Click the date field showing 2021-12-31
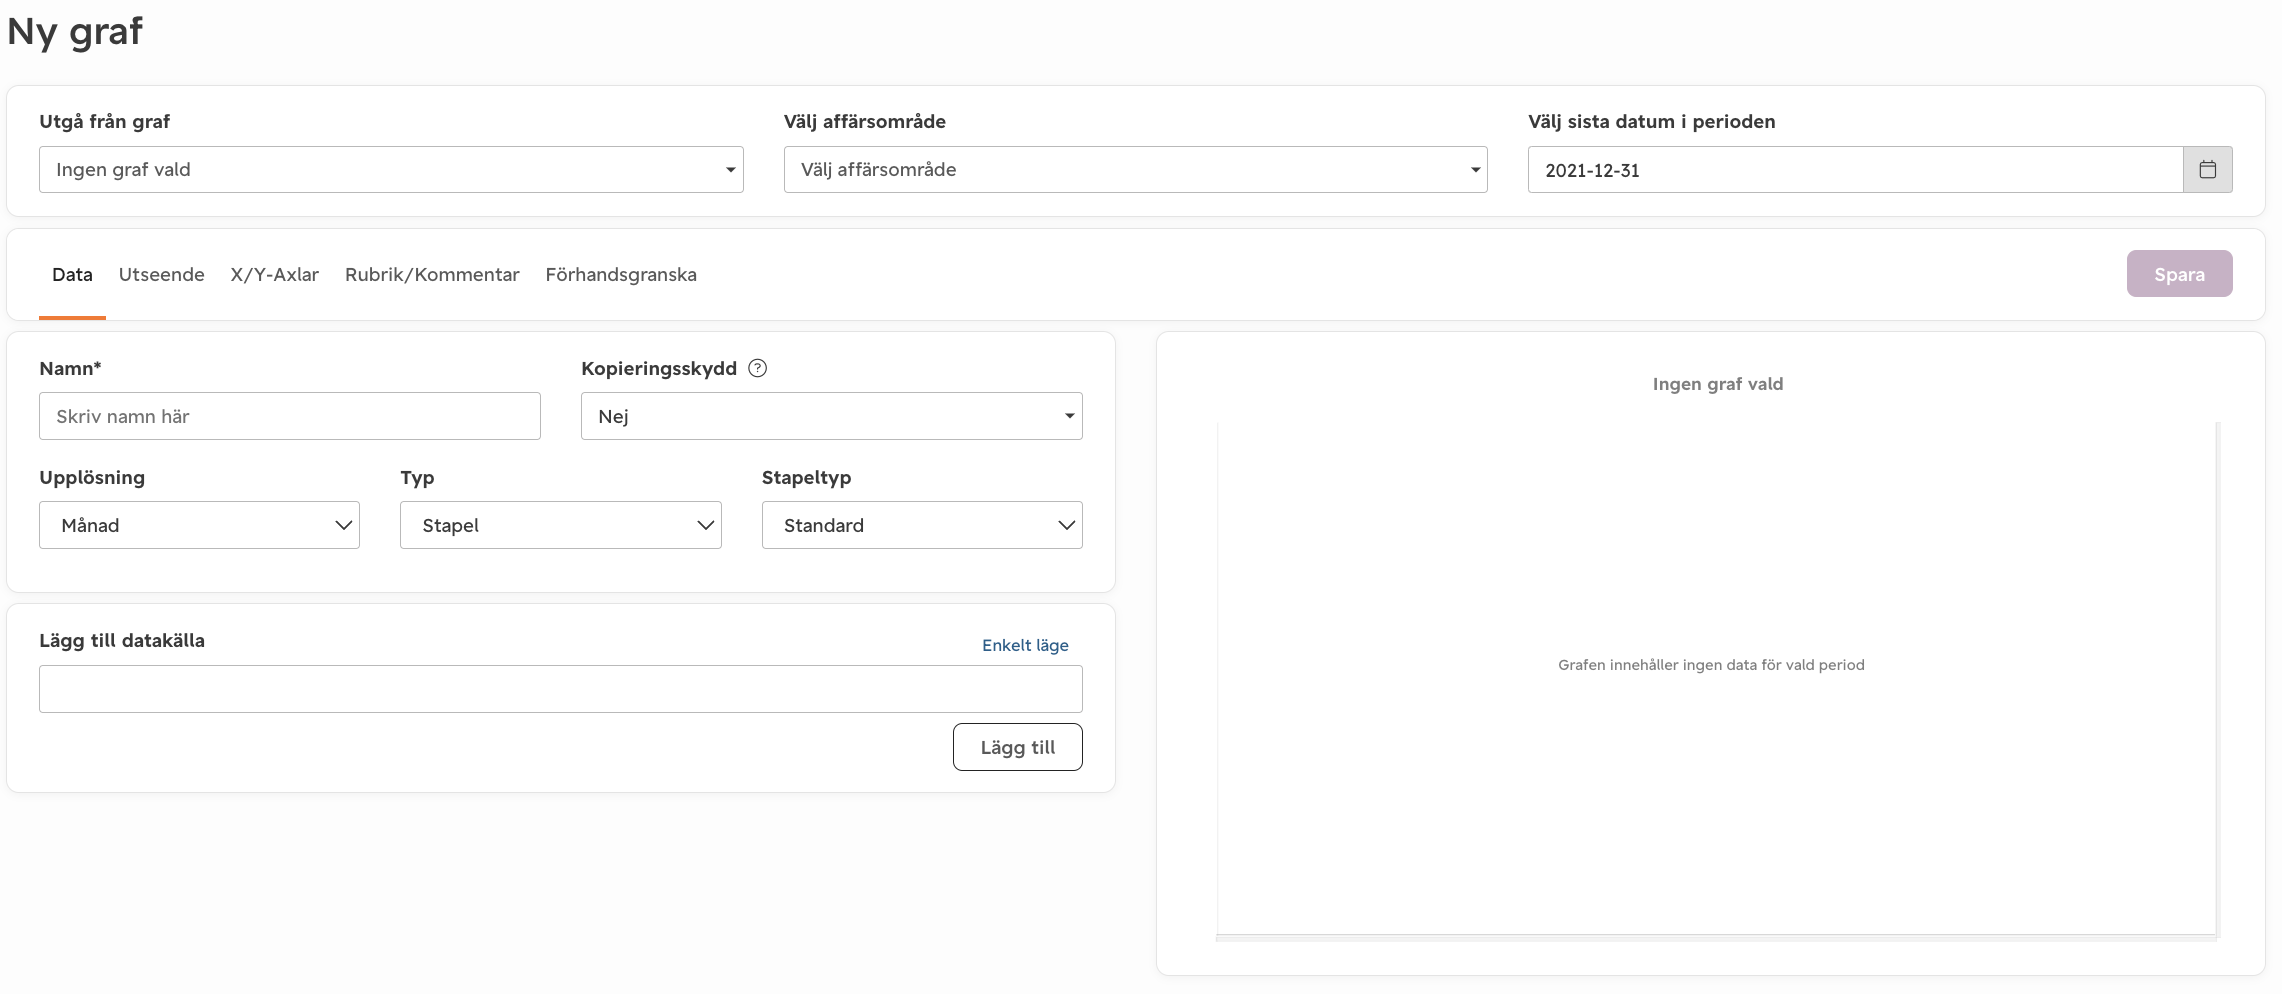The width and height of the screenshot is (2282, 994). pos(1855,170)
